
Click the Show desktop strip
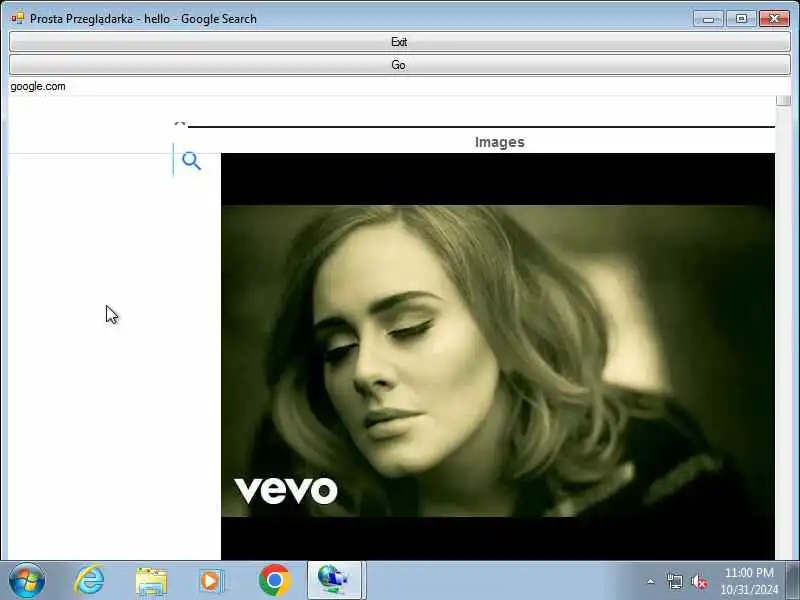[x=793, y=580]
